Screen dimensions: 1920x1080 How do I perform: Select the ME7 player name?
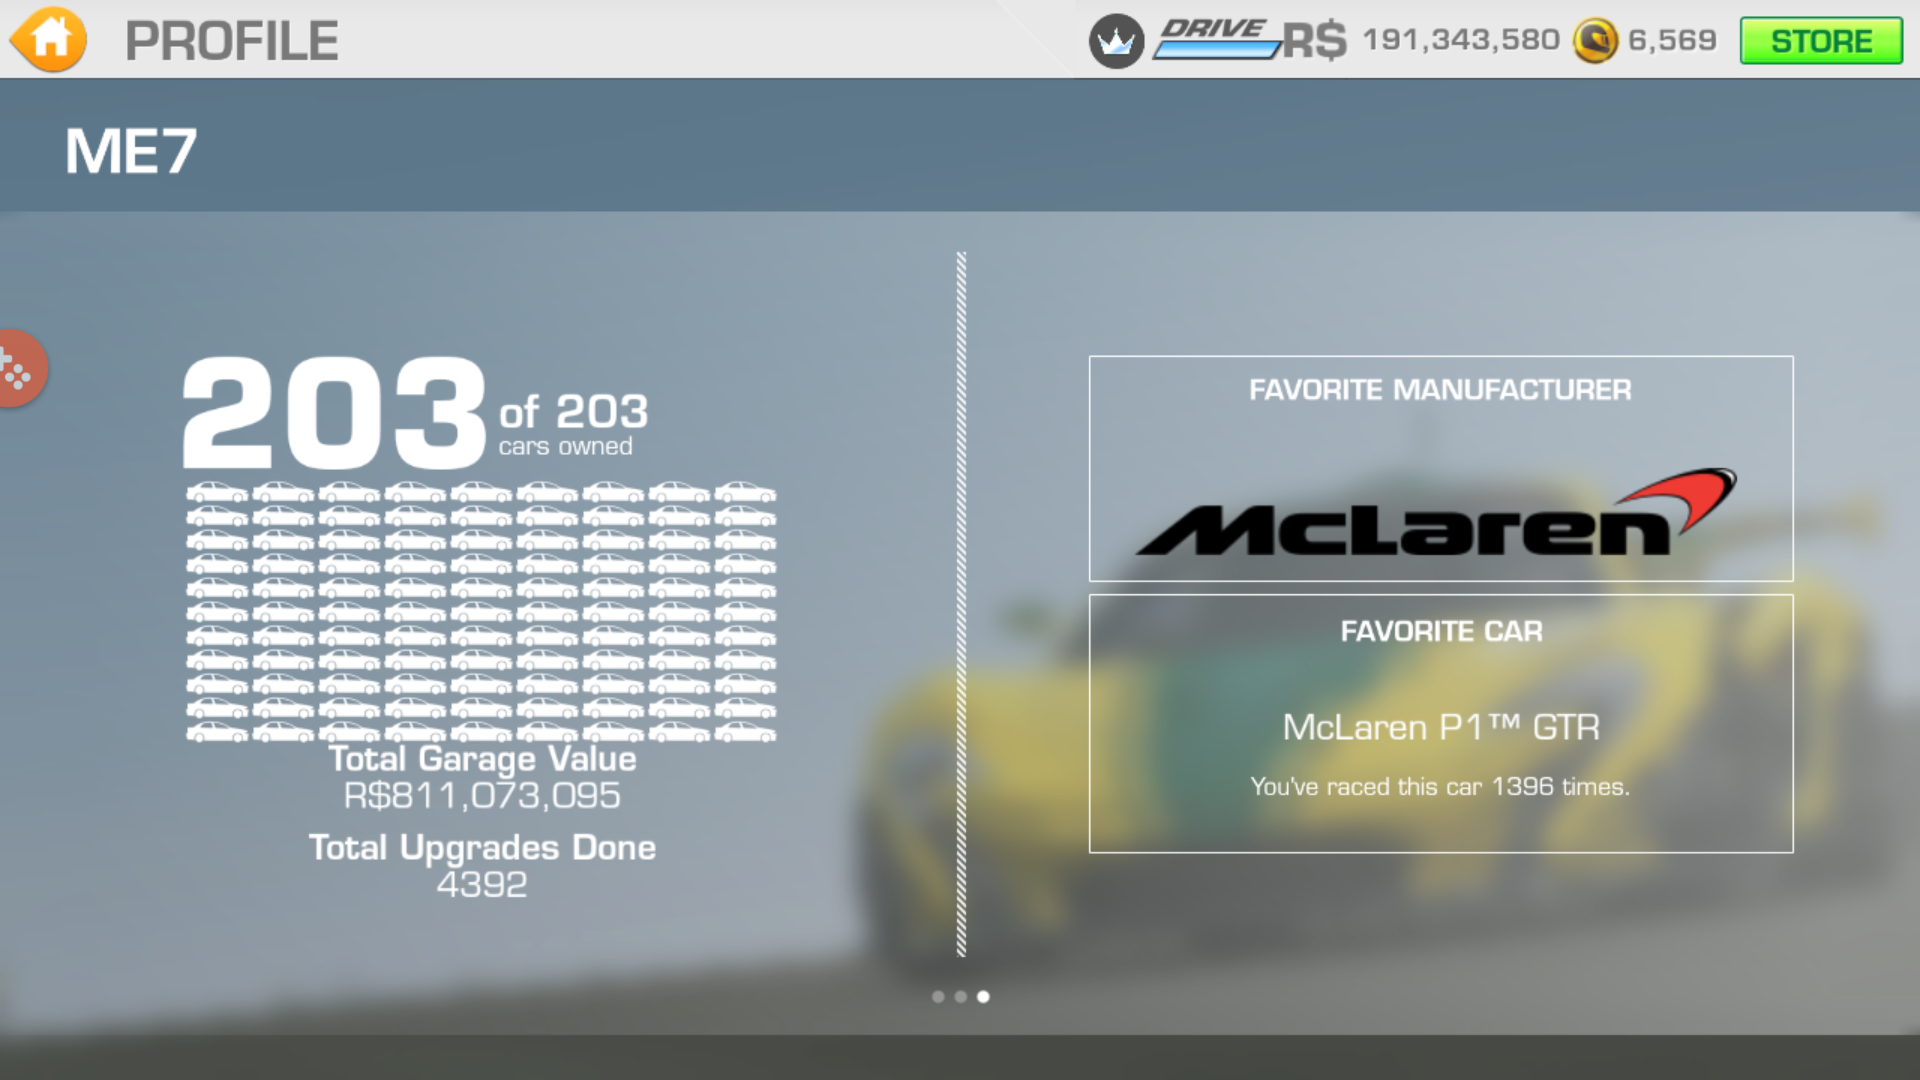point(131,152)
